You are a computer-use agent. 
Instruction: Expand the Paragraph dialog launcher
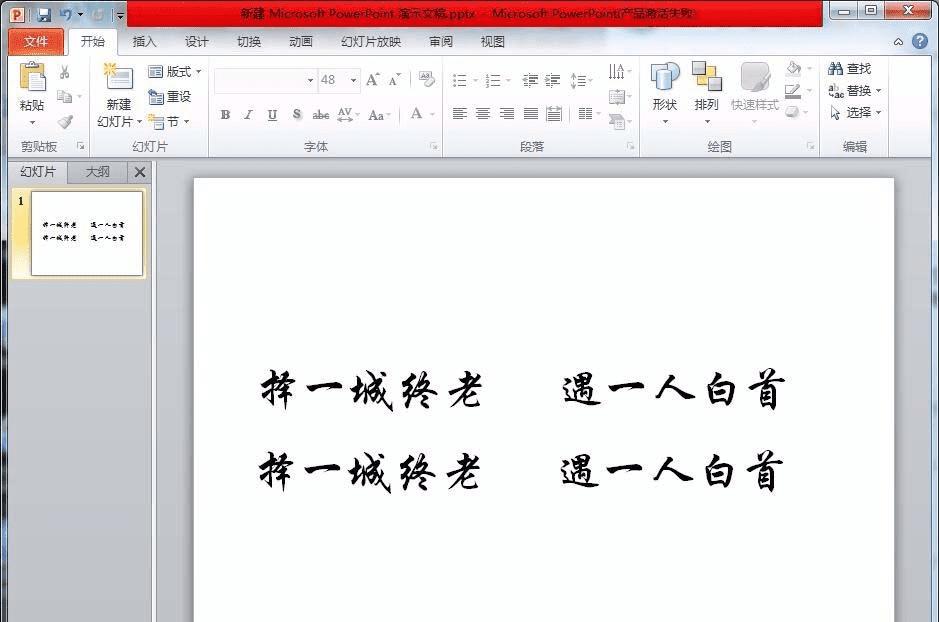click(631, 146)
